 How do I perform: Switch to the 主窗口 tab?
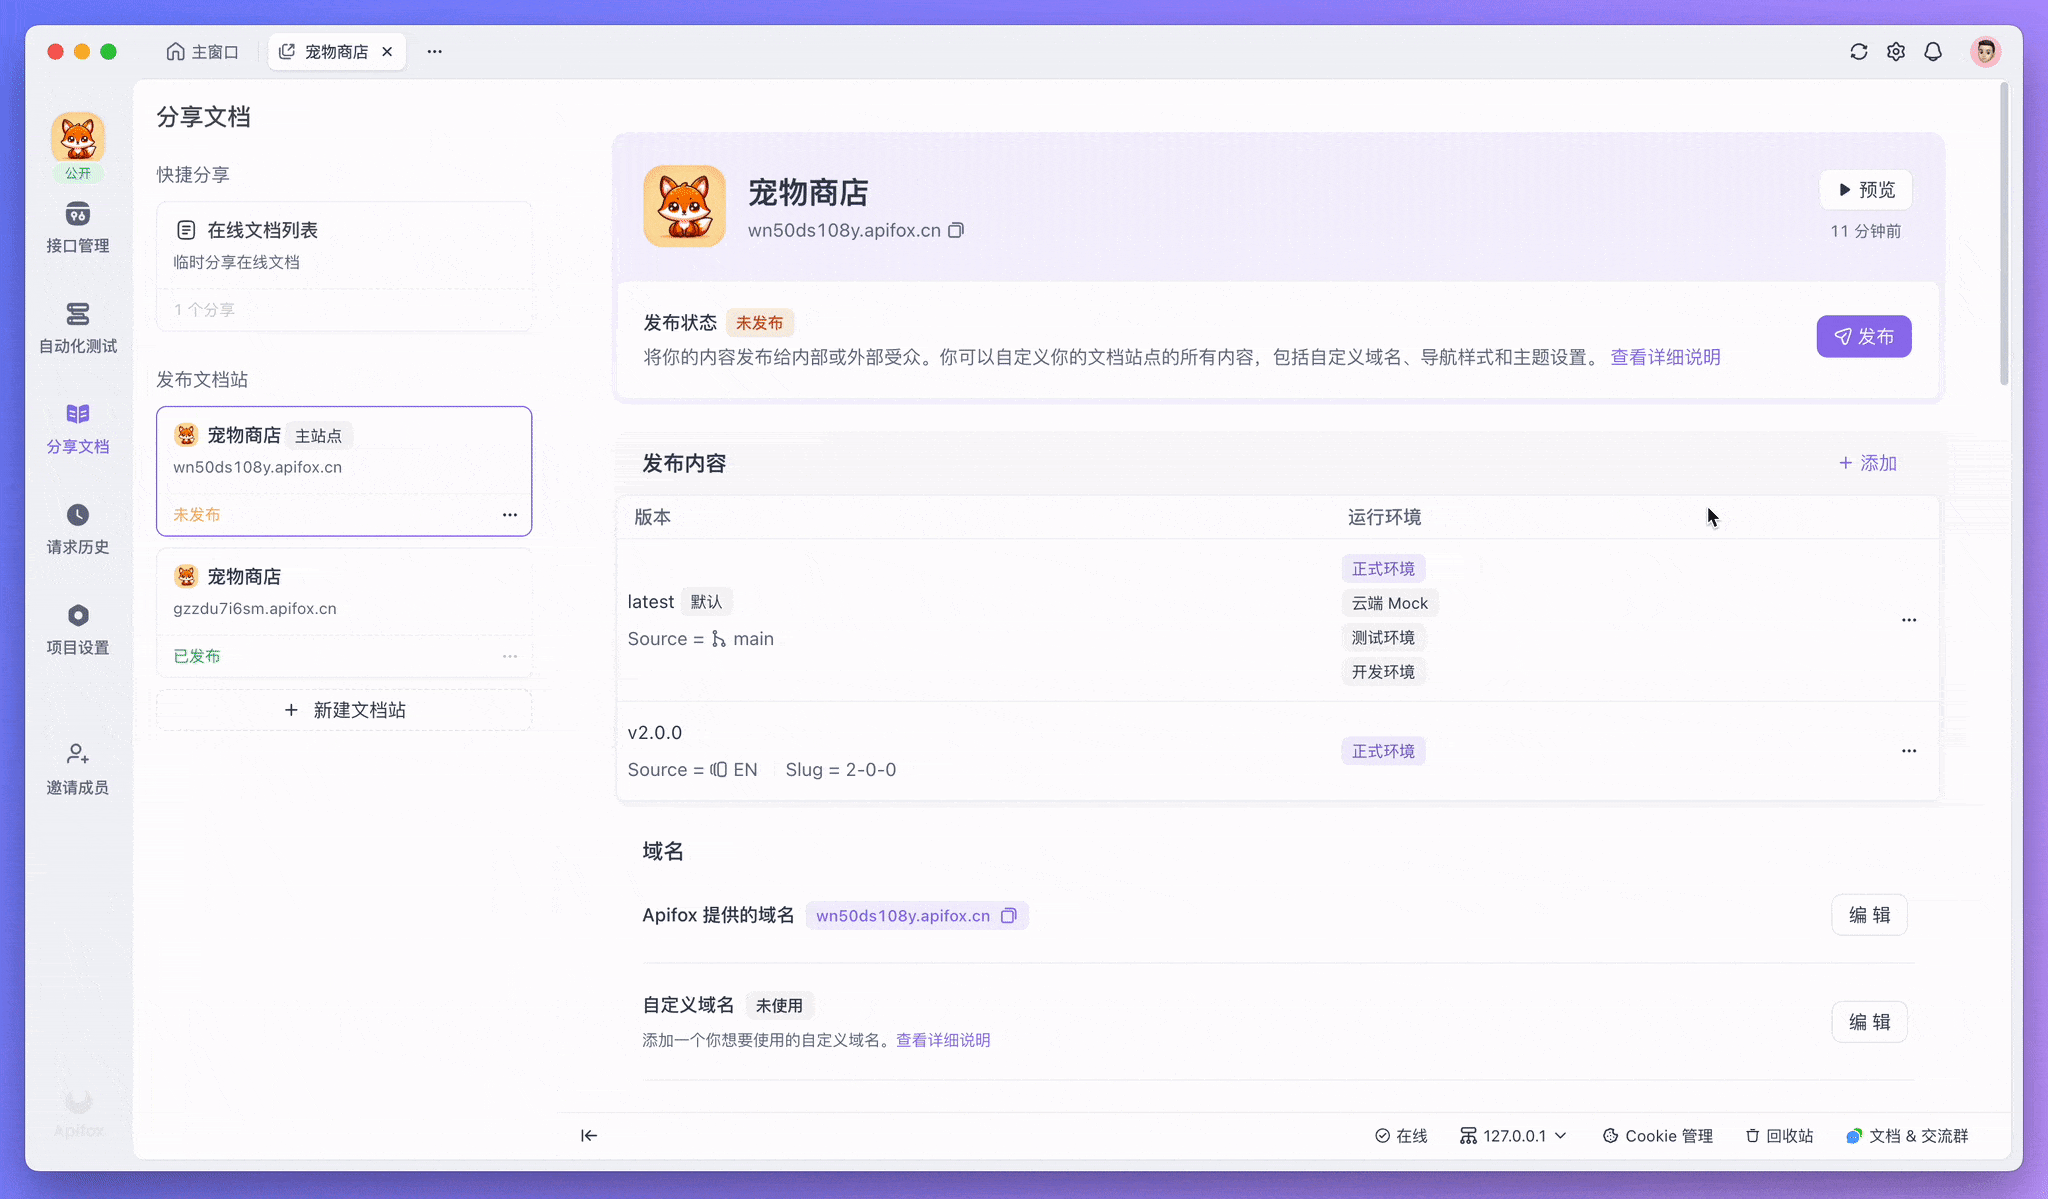tap(203, 52)
